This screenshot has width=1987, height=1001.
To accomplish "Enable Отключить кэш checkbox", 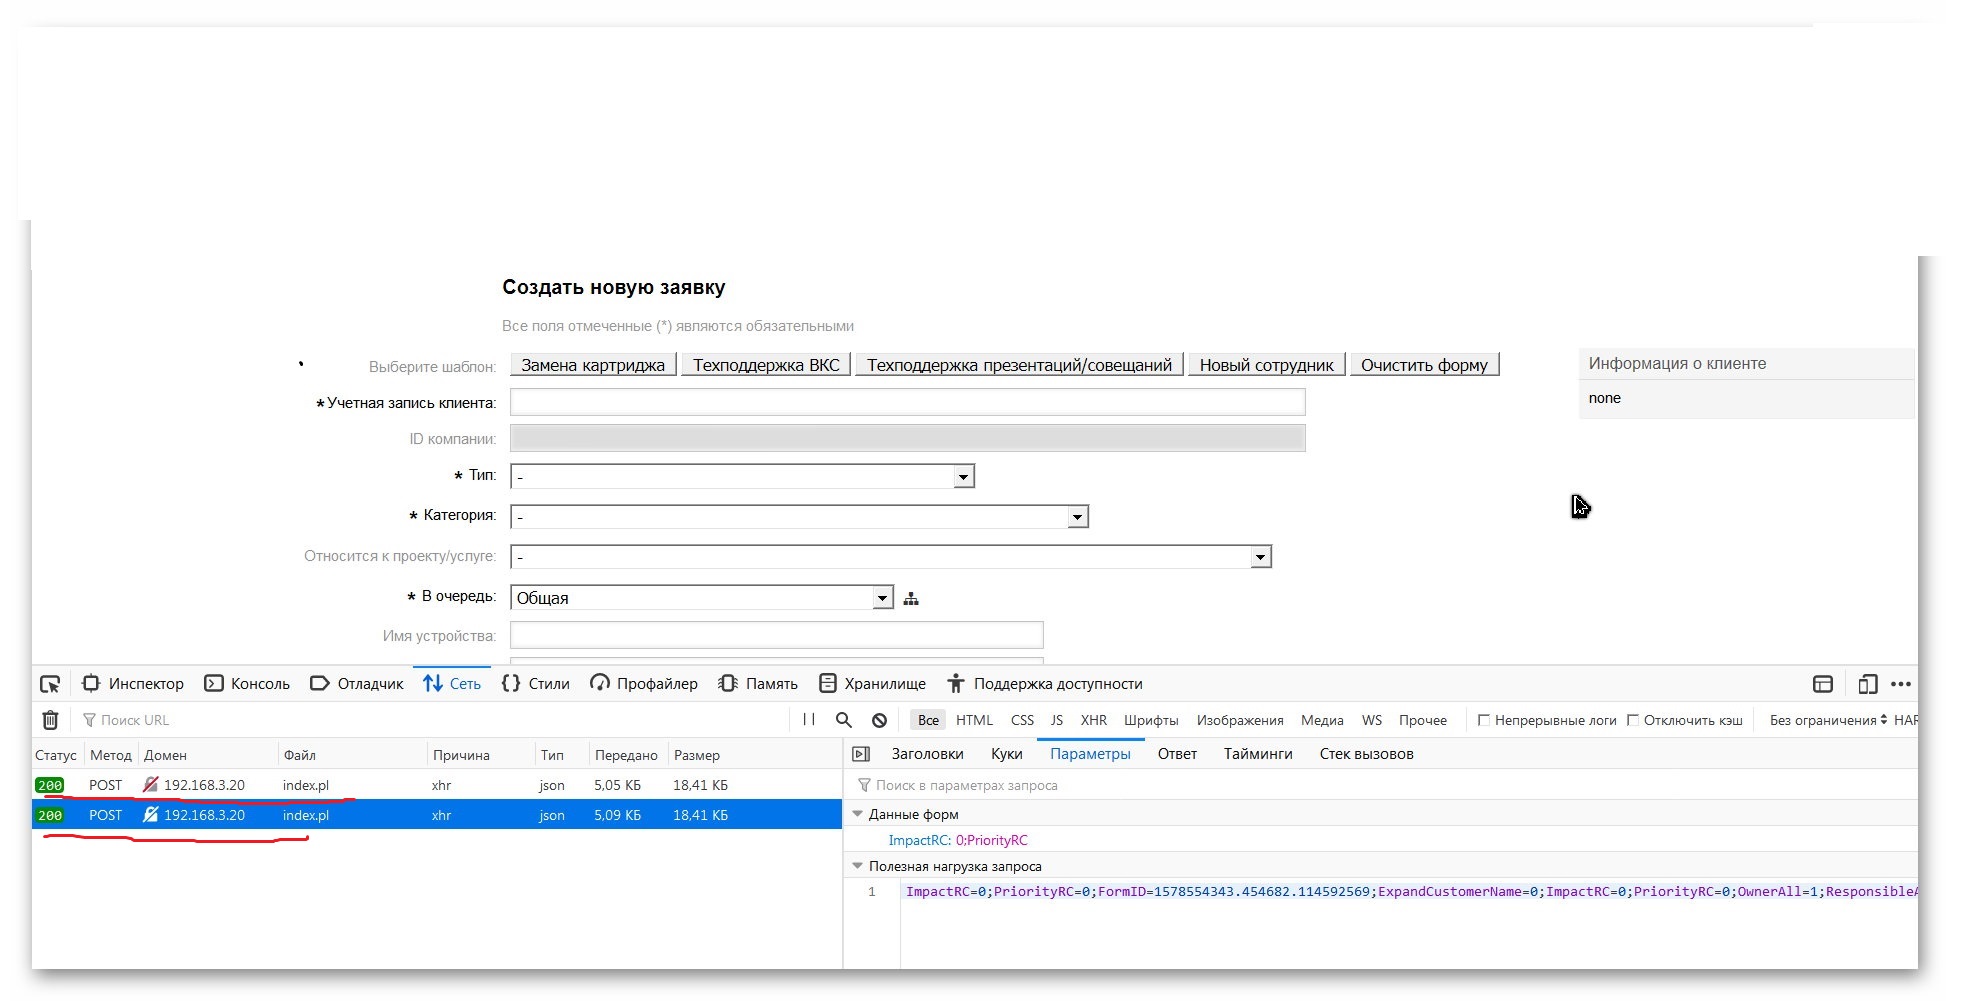I will 1633,720.
